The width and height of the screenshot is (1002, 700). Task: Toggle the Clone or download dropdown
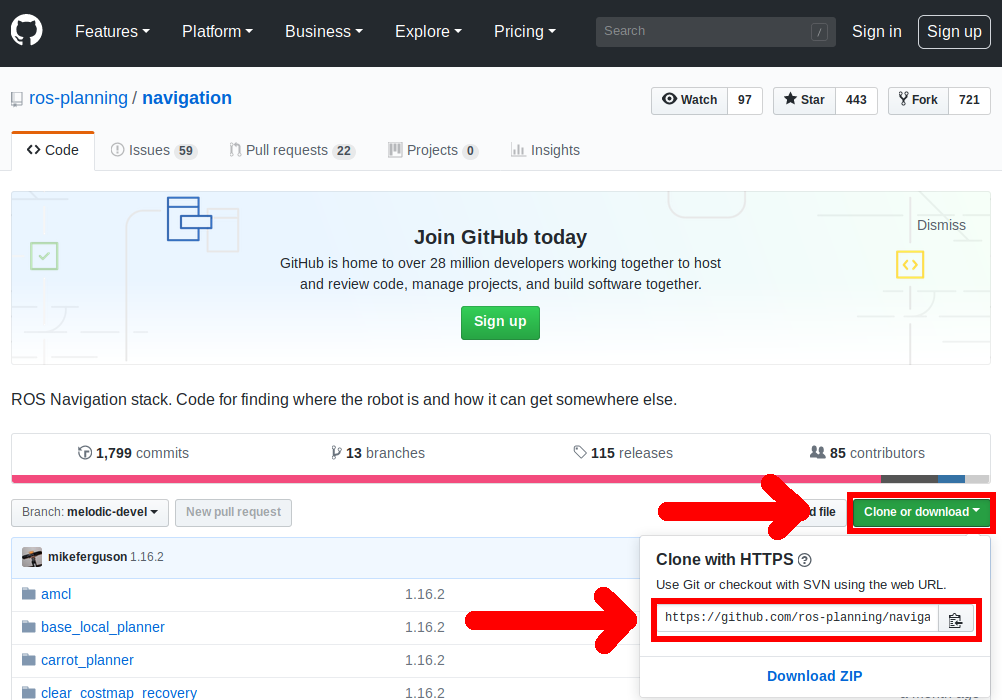click(920, 512)
